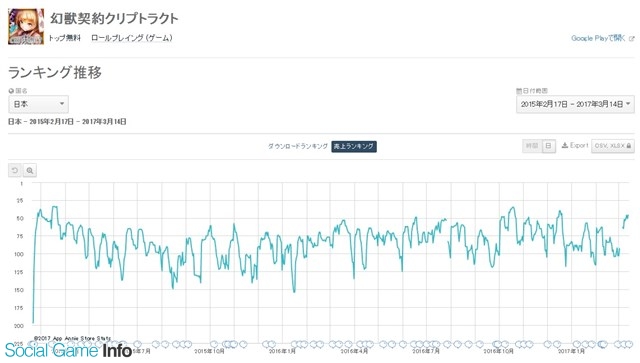Image resolution: width=640 pixels, height=363 pixels.
Task: Open the トップ無料 category link
Action: point(64,38)
